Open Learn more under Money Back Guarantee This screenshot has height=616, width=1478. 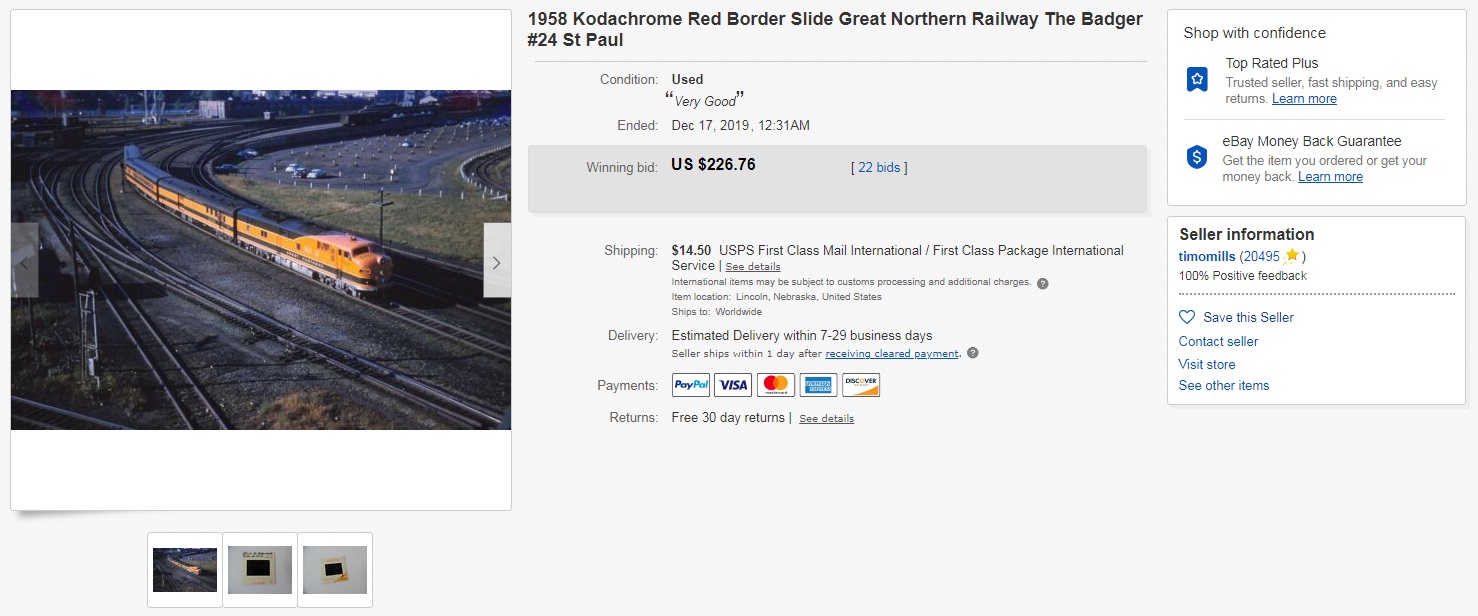pyautogui.click(x=1330, y=177)
